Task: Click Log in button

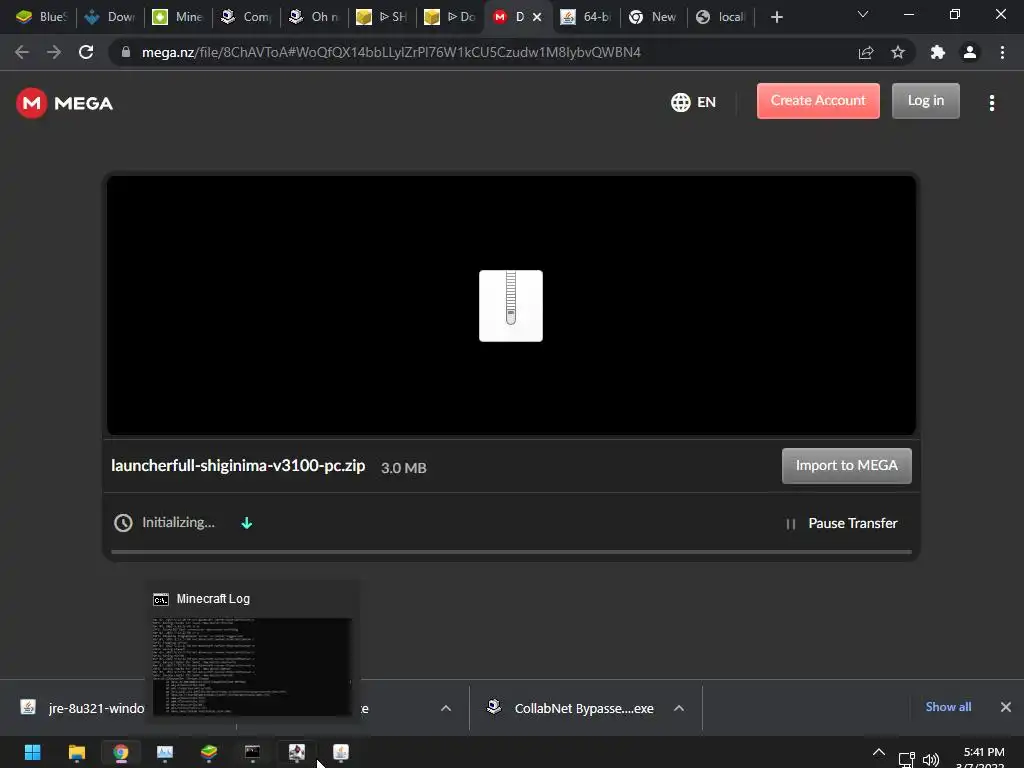Action: 925,101
